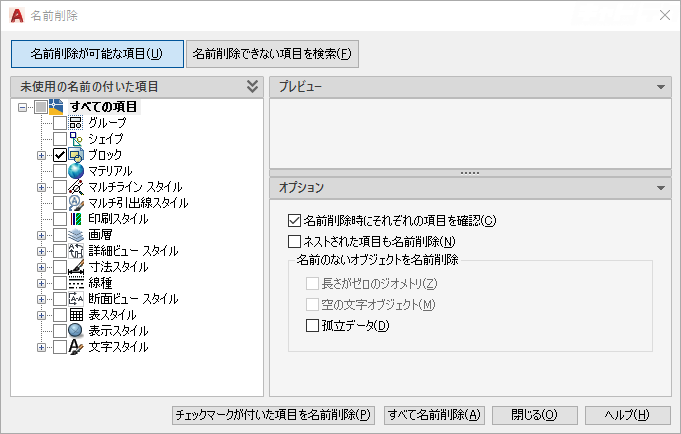This screenshot has width=681, height=434.
Task: Click the preview/options splitter grip dots
Action: click(470, 173)
